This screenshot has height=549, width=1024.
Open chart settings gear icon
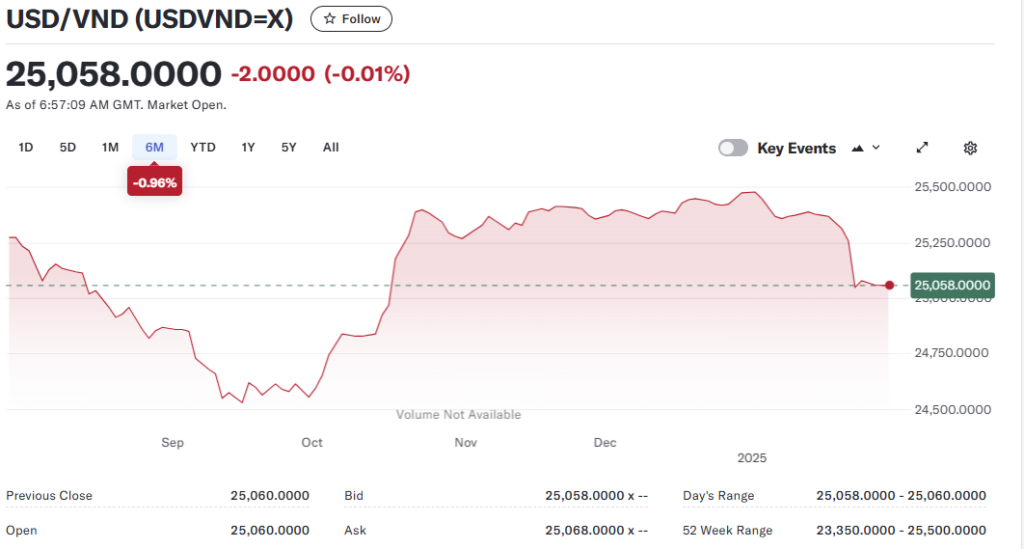(970, 148)
